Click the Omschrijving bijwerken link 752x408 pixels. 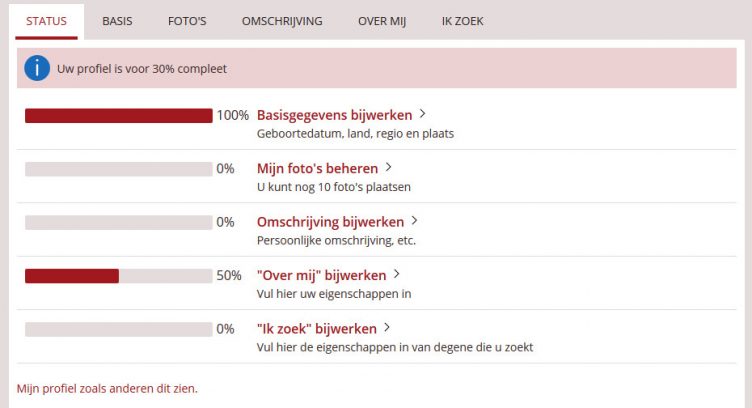coord(330,222)
